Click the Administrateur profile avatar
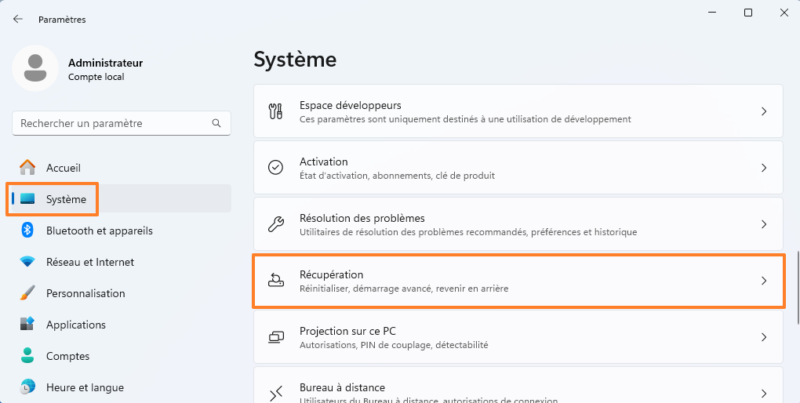Image resolution: width=800 pixels, height=403 pixels. tap(37, 68)
